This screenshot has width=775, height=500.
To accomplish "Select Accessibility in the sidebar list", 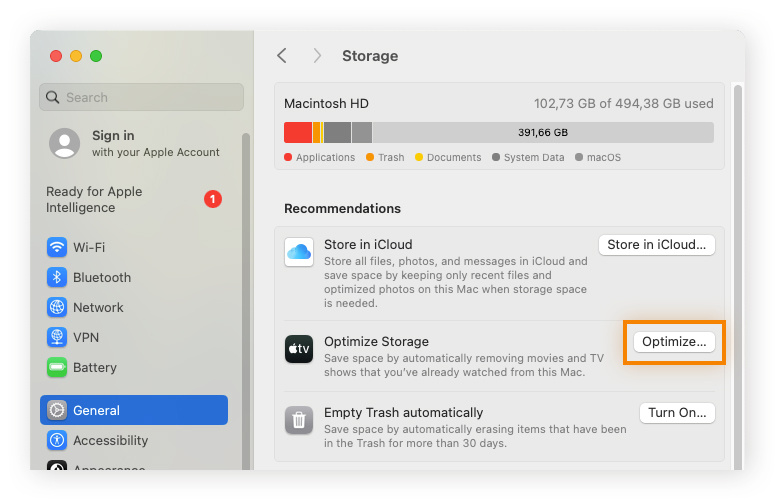I will pos(111,440).
